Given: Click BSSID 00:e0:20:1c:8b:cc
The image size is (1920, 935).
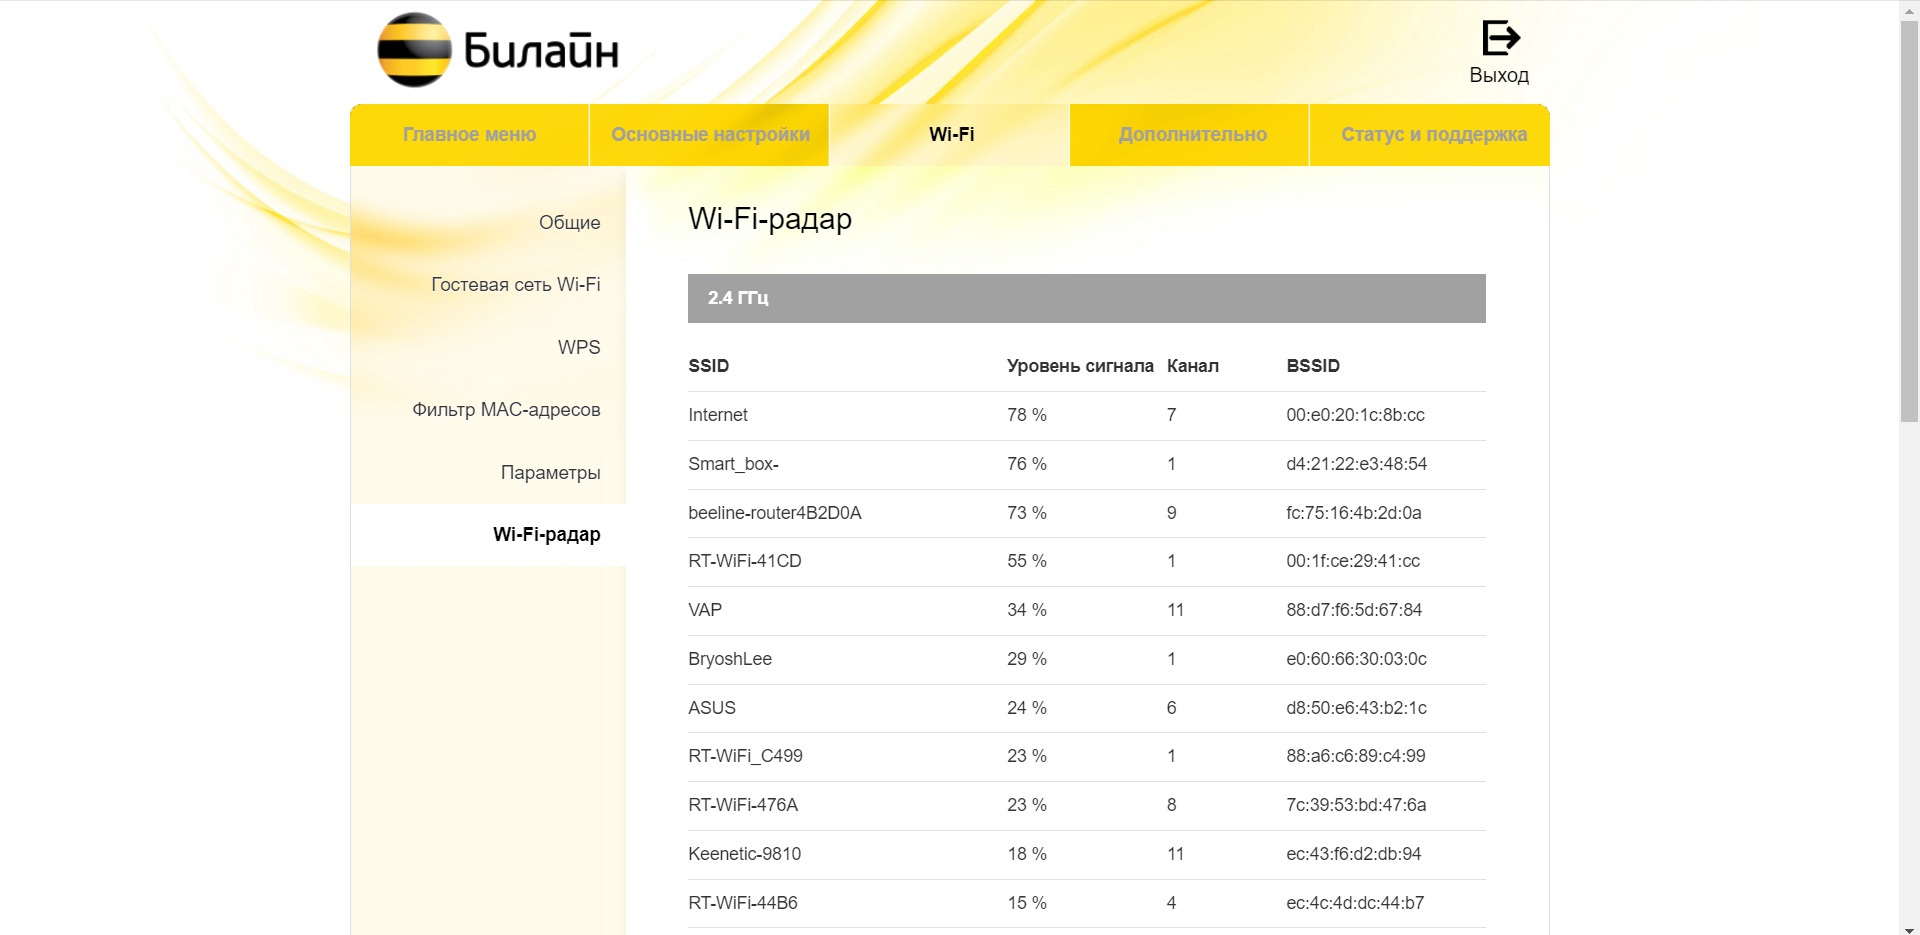Looking at the screenshot, I should (x=1355, y=415).
